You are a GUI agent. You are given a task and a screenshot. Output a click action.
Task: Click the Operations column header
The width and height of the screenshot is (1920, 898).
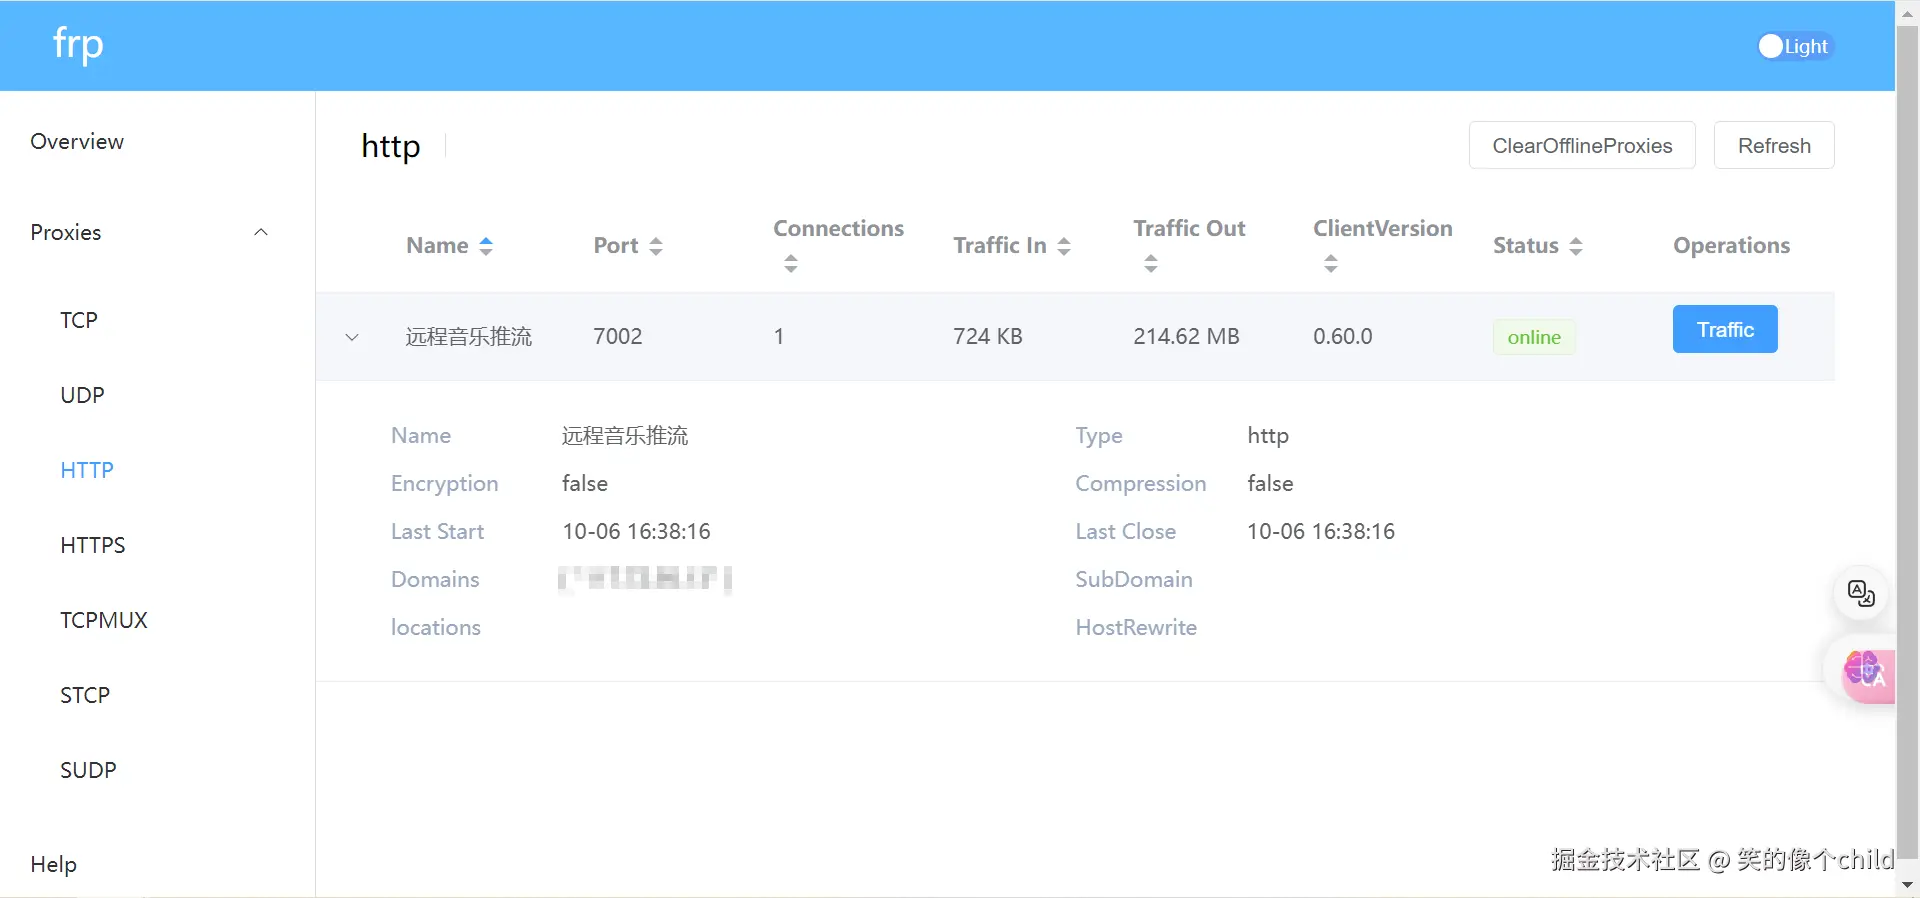[x=1732, y=245]
